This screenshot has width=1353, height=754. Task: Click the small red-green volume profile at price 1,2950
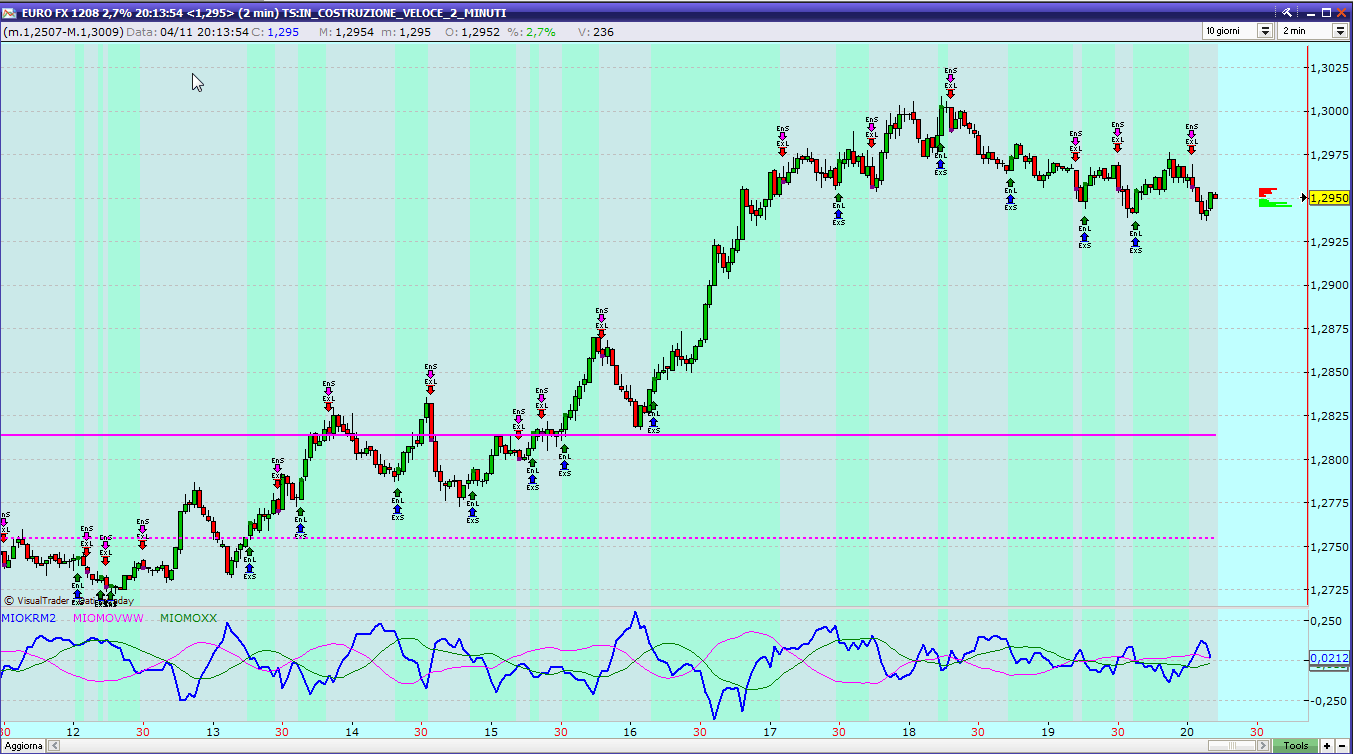coord(1274,197)
